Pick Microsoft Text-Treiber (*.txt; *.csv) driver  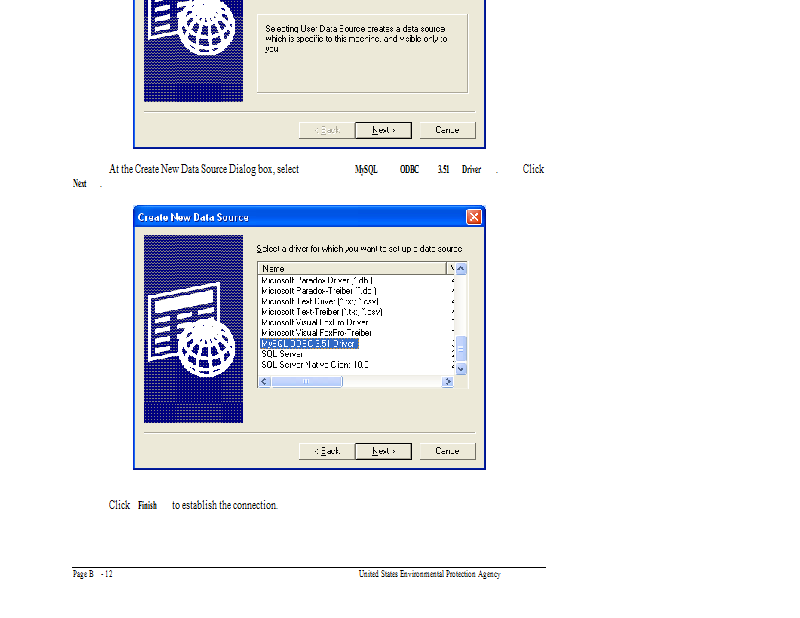coord(322,312)
